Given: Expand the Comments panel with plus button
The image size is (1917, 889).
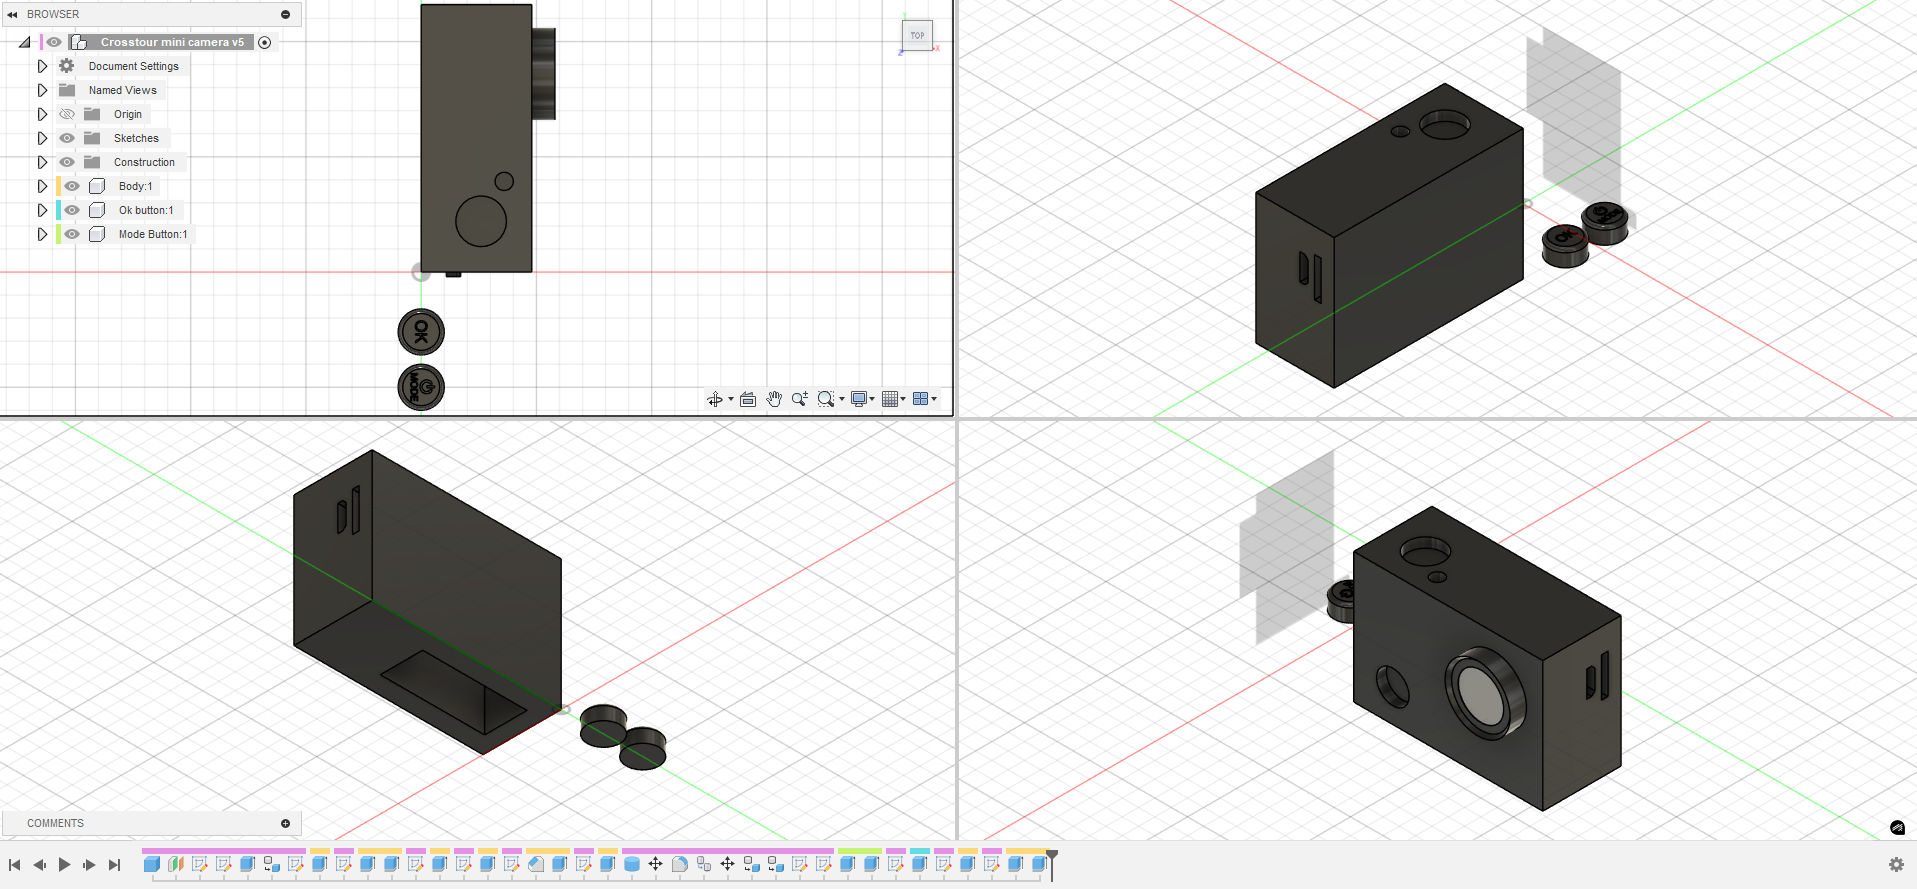Looking at the screenshot, I should [285, 823].
